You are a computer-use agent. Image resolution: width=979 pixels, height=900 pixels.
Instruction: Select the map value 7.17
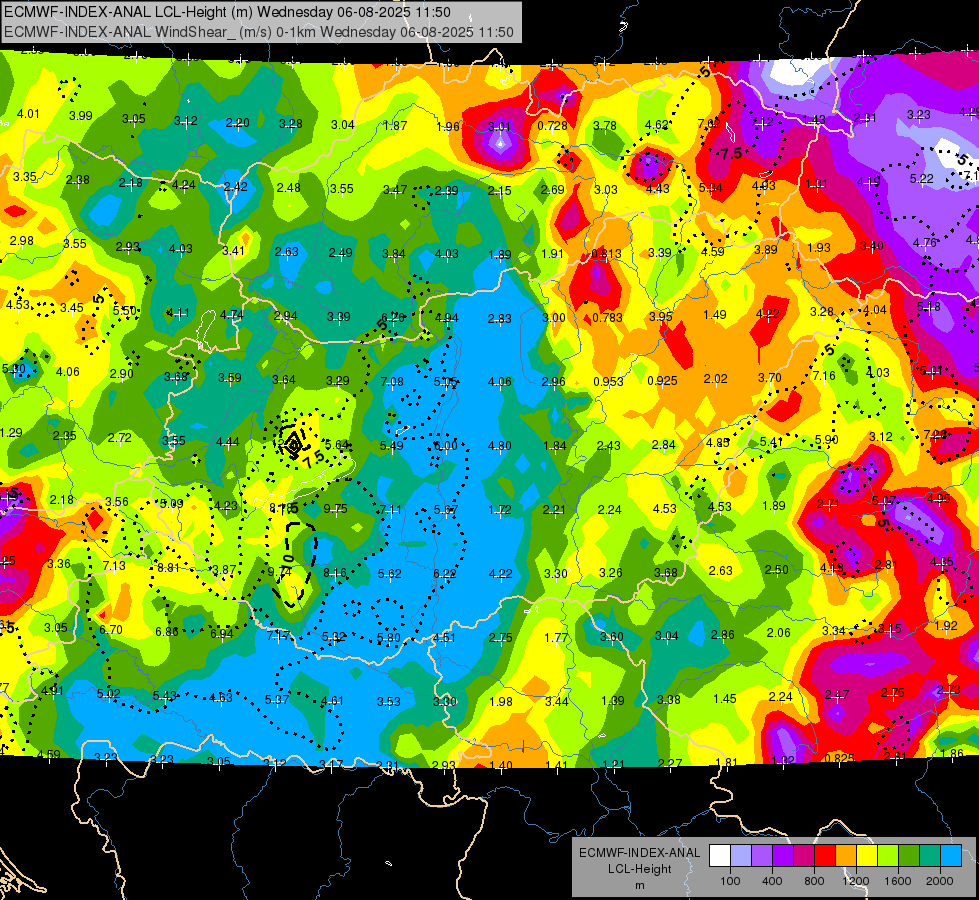pyautogui.click(x=278, y=635)
